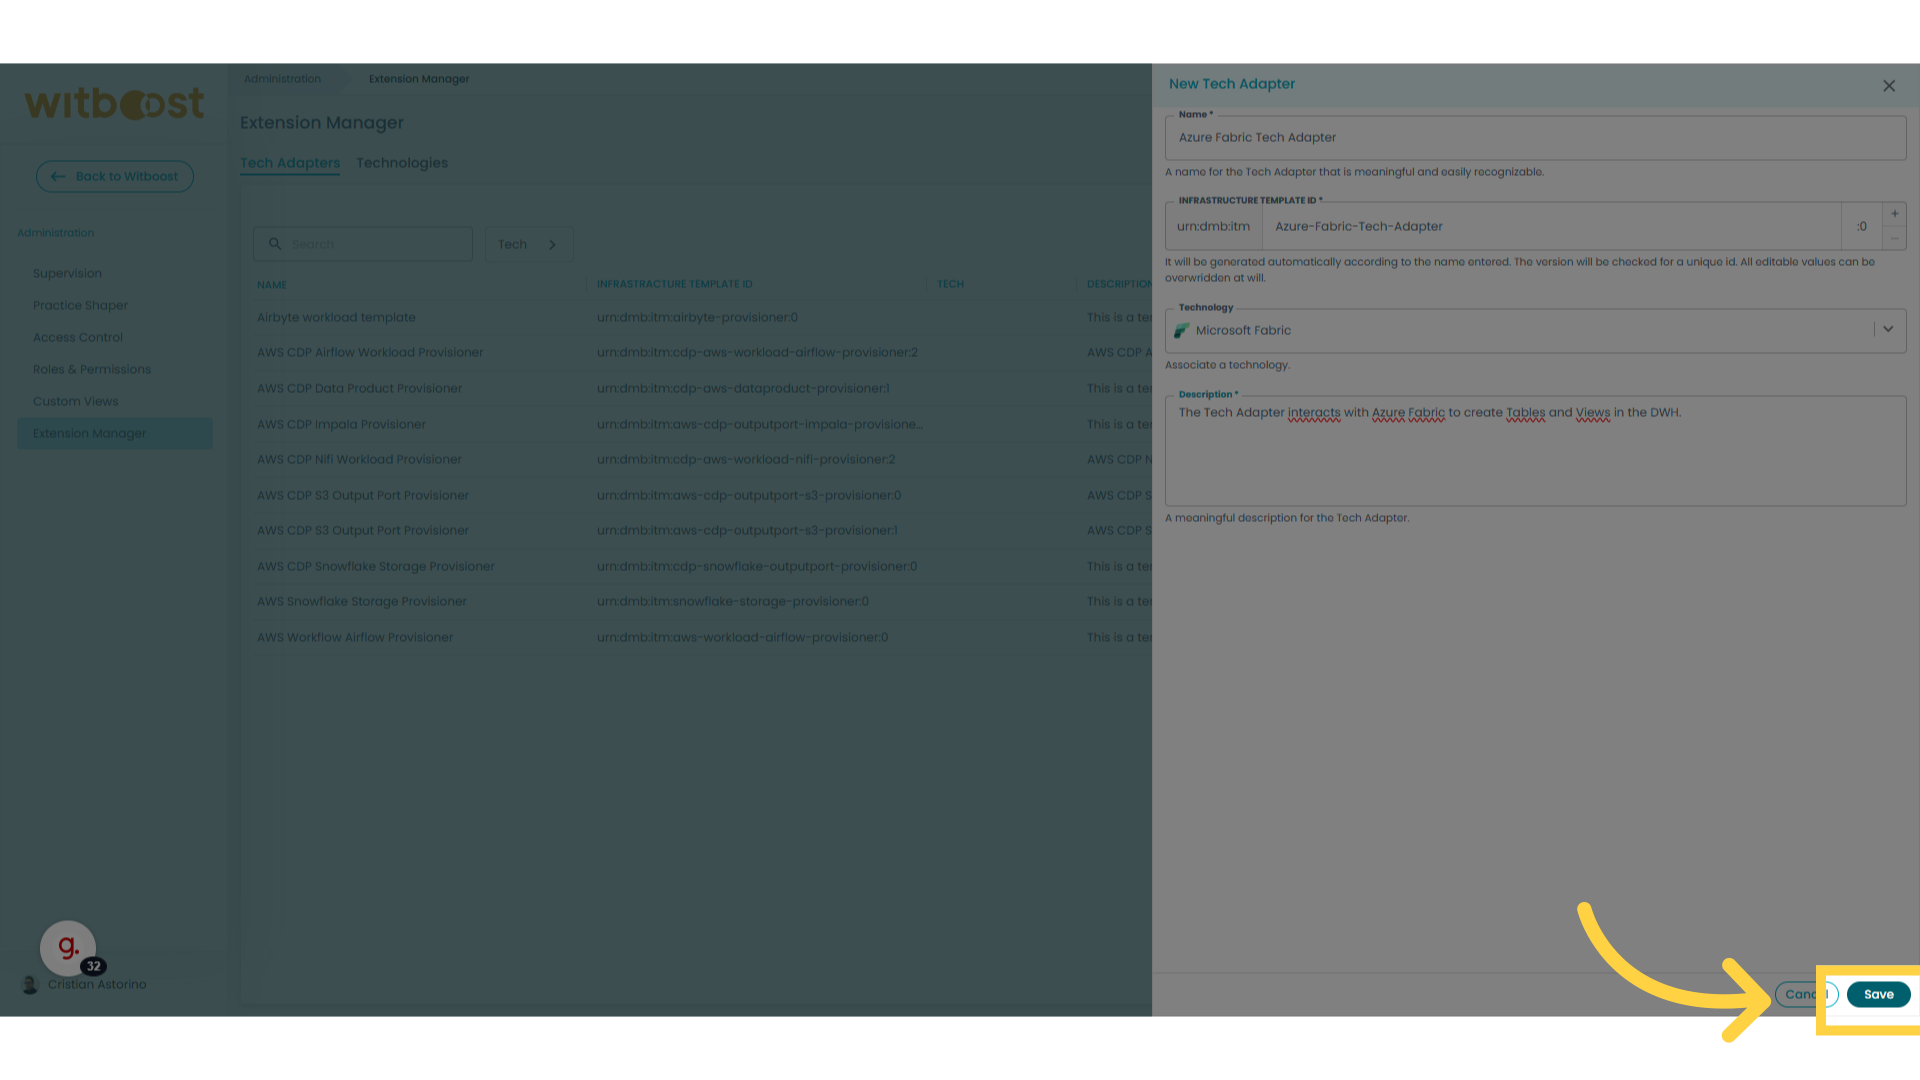The image size is (1920, 1080).
Task: Click the urn:dmb:itm prefix field
Action: click(1214, 227)
